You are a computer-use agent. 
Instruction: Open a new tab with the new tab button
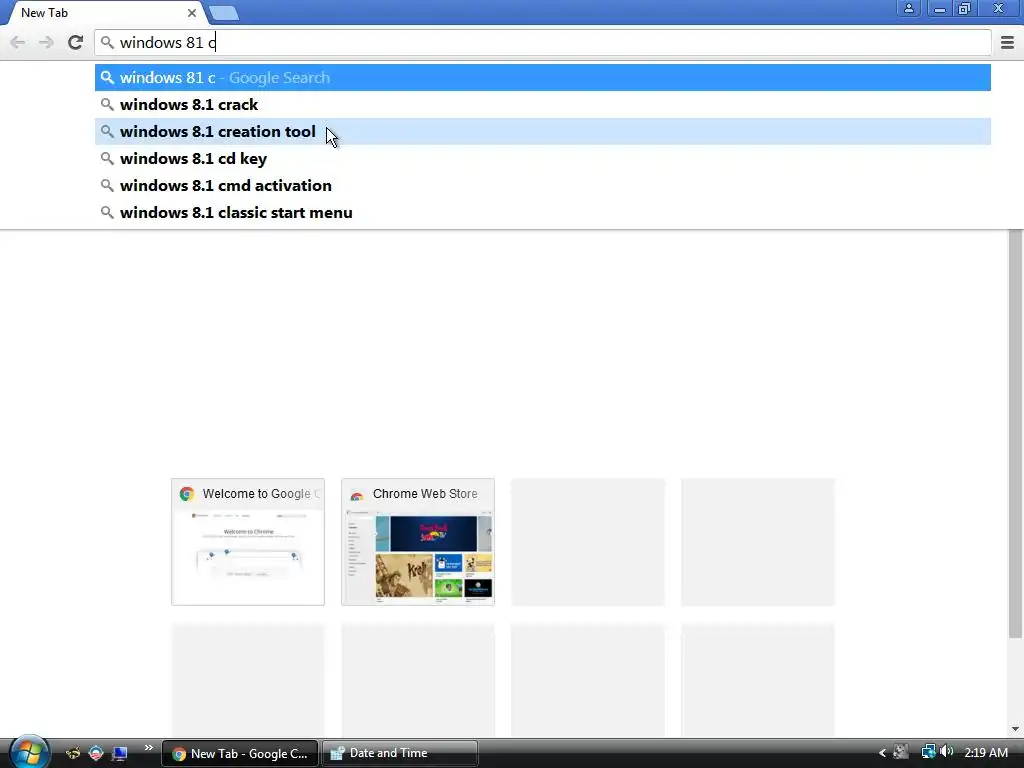(x=225, y=13)
